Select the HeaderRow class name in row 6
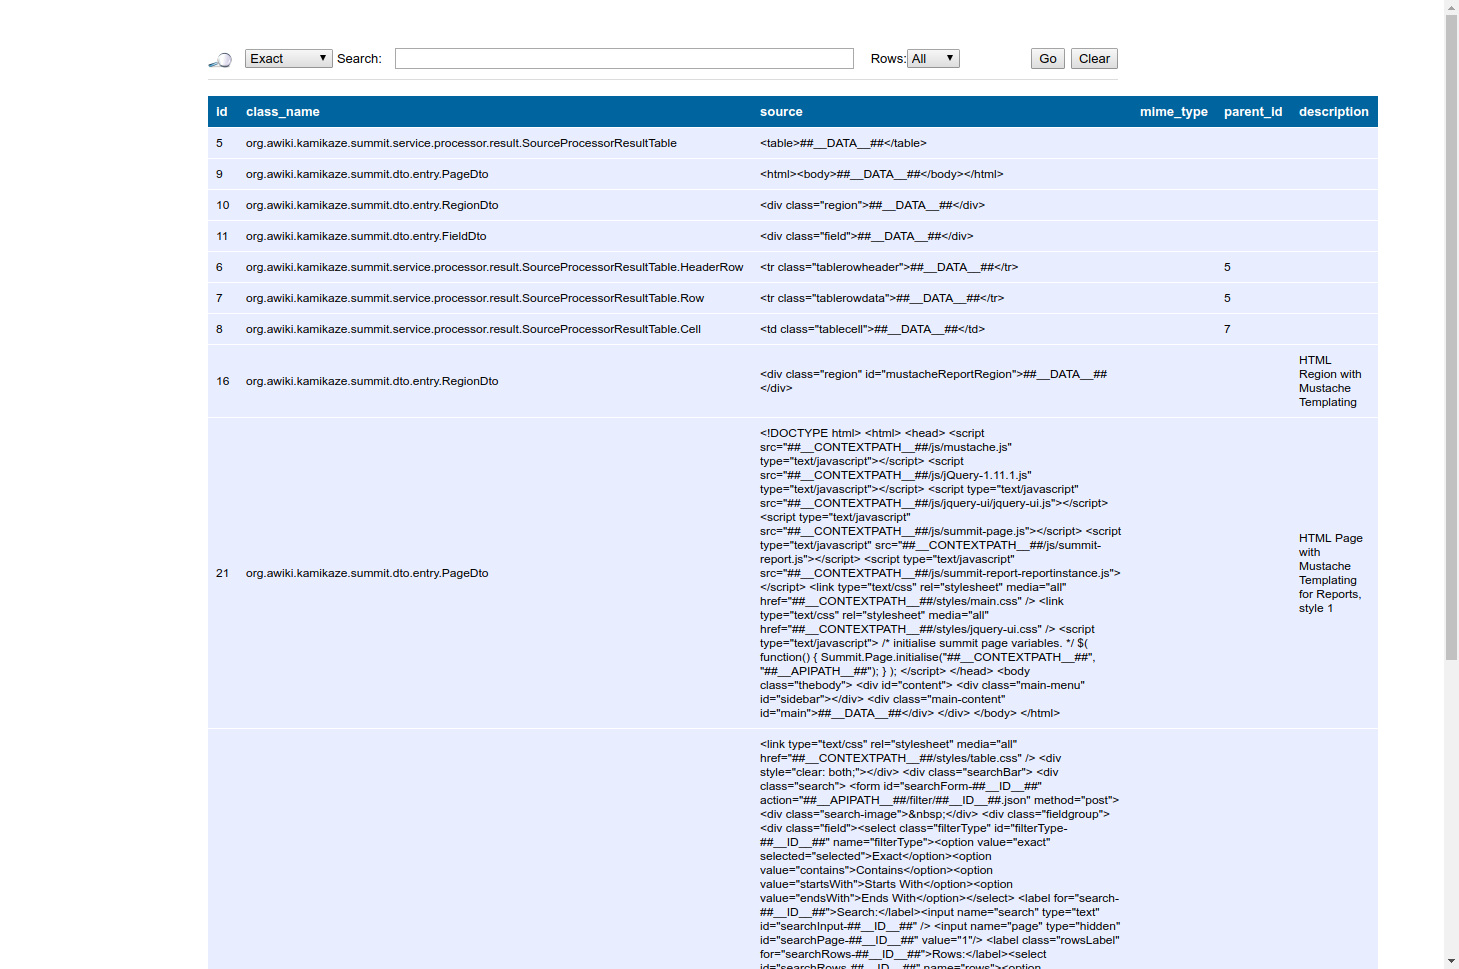Image resolution: width=1459 pixels, height=969 pixels. point(495,267)
